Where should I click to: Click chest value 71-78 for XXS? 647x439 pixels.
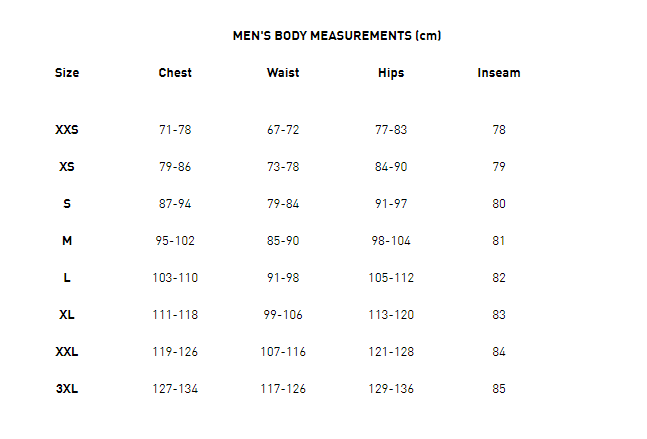tap(175, 130)
